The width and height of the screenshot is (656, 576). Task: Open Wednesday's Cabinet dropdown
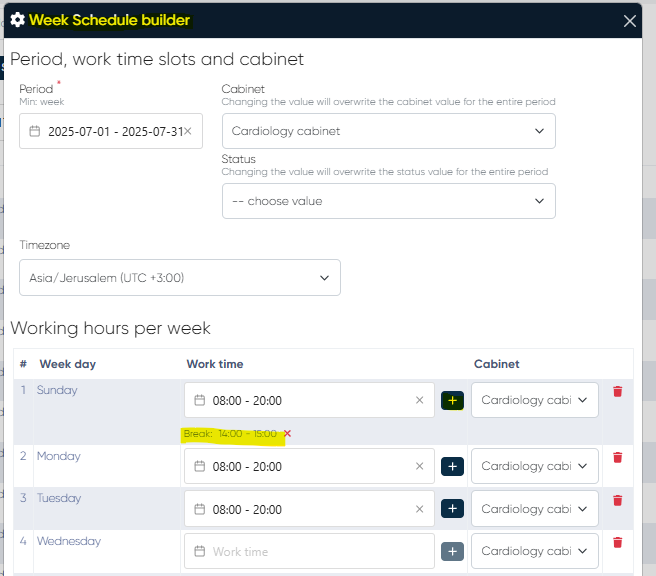pos(535,551)
